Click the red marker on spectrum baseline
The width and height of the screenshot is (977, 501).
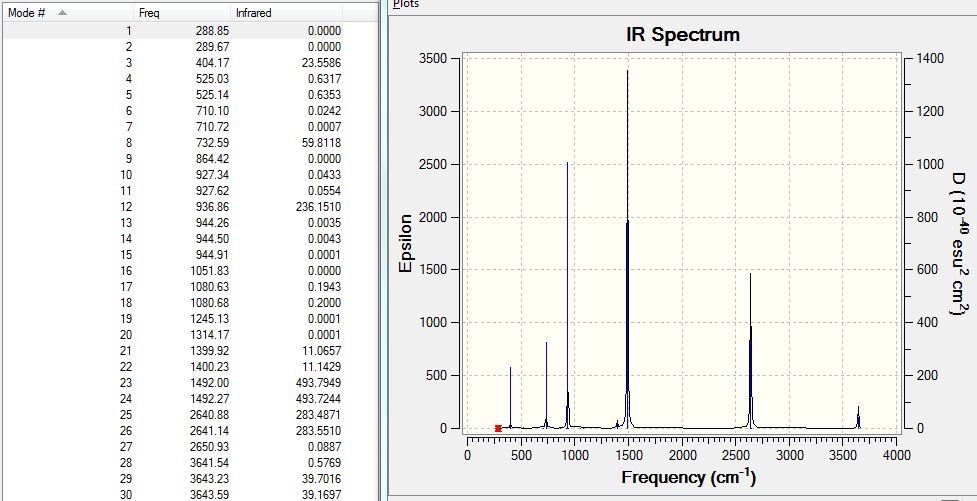tap(498, 428)
